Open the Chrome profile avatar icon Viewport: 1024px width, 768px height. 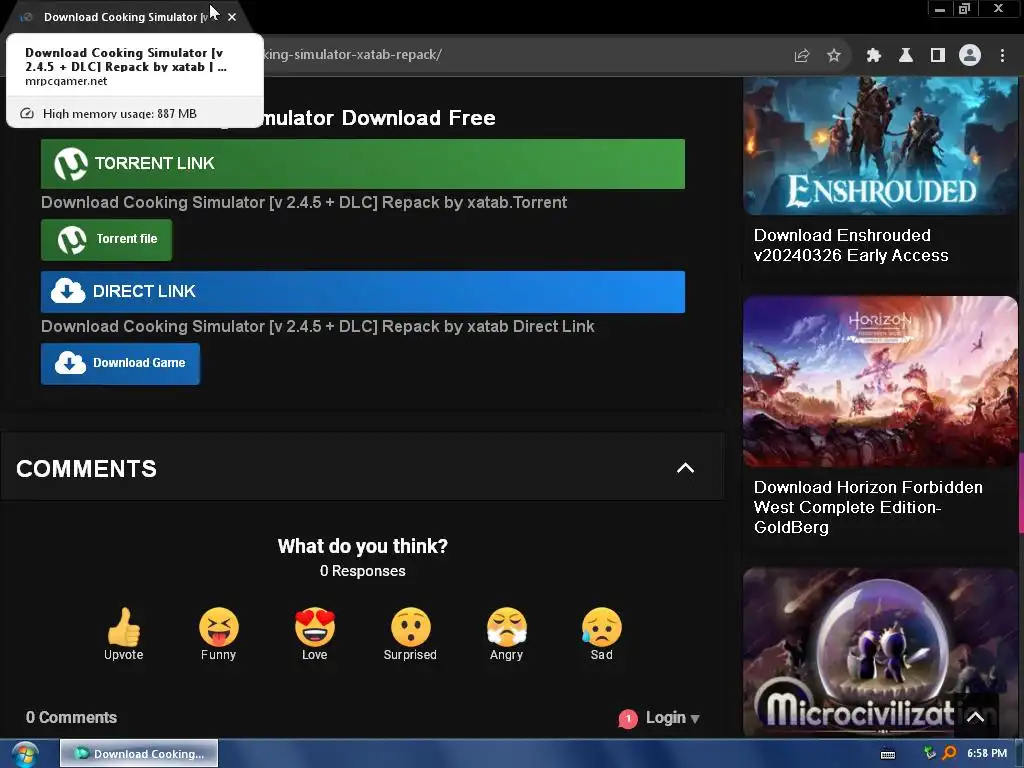pyautogui.click(x=970, y=56)
